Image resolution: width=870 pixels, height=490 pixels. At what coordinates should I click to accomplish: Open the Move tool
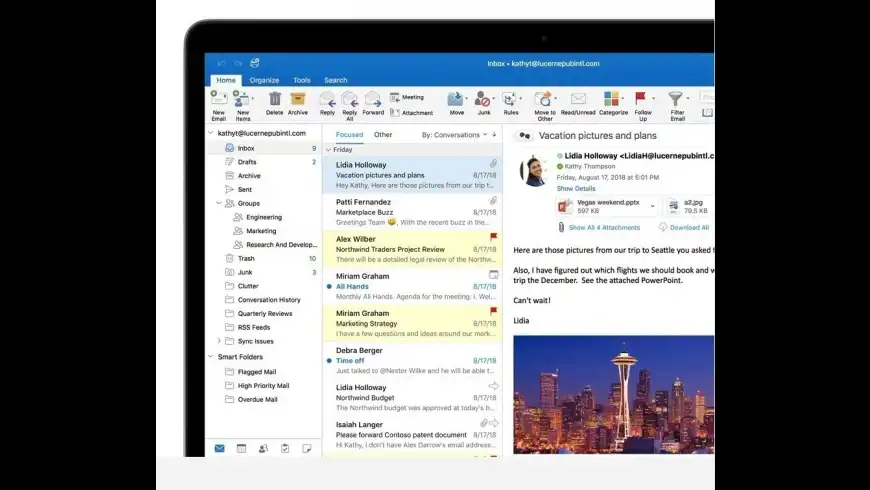coord(456,103)
